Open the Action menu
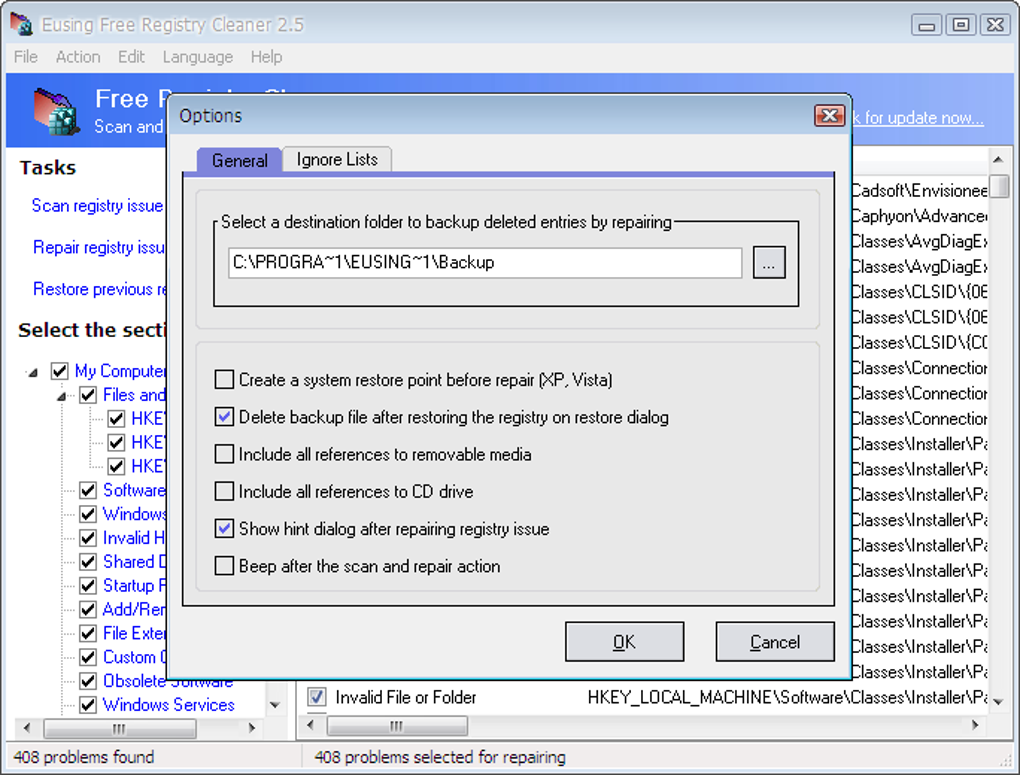1020x775 pixels. (77, 57)
